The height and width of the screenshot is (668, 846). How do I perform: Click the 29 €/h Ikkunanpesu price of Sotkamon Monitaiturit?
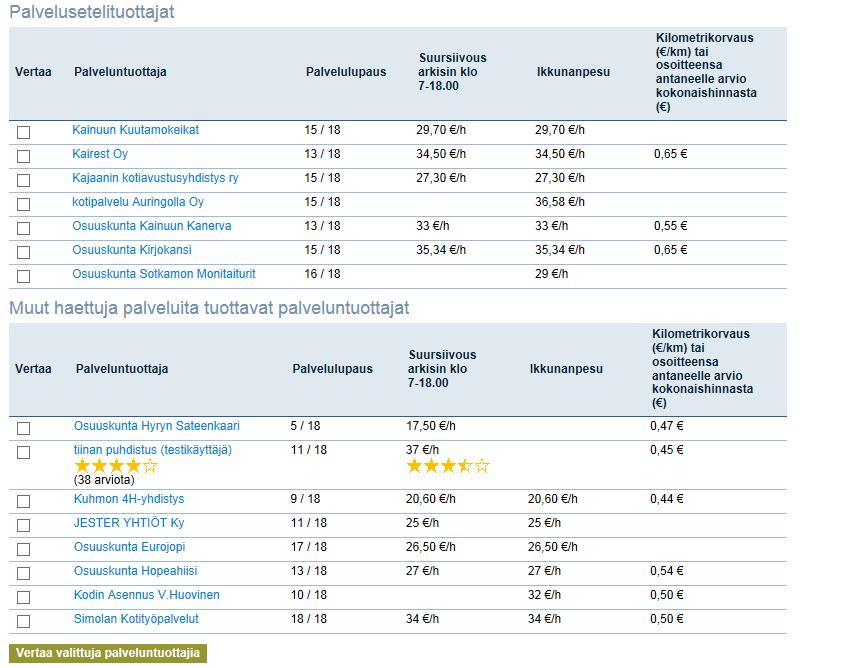coord(551,274)
